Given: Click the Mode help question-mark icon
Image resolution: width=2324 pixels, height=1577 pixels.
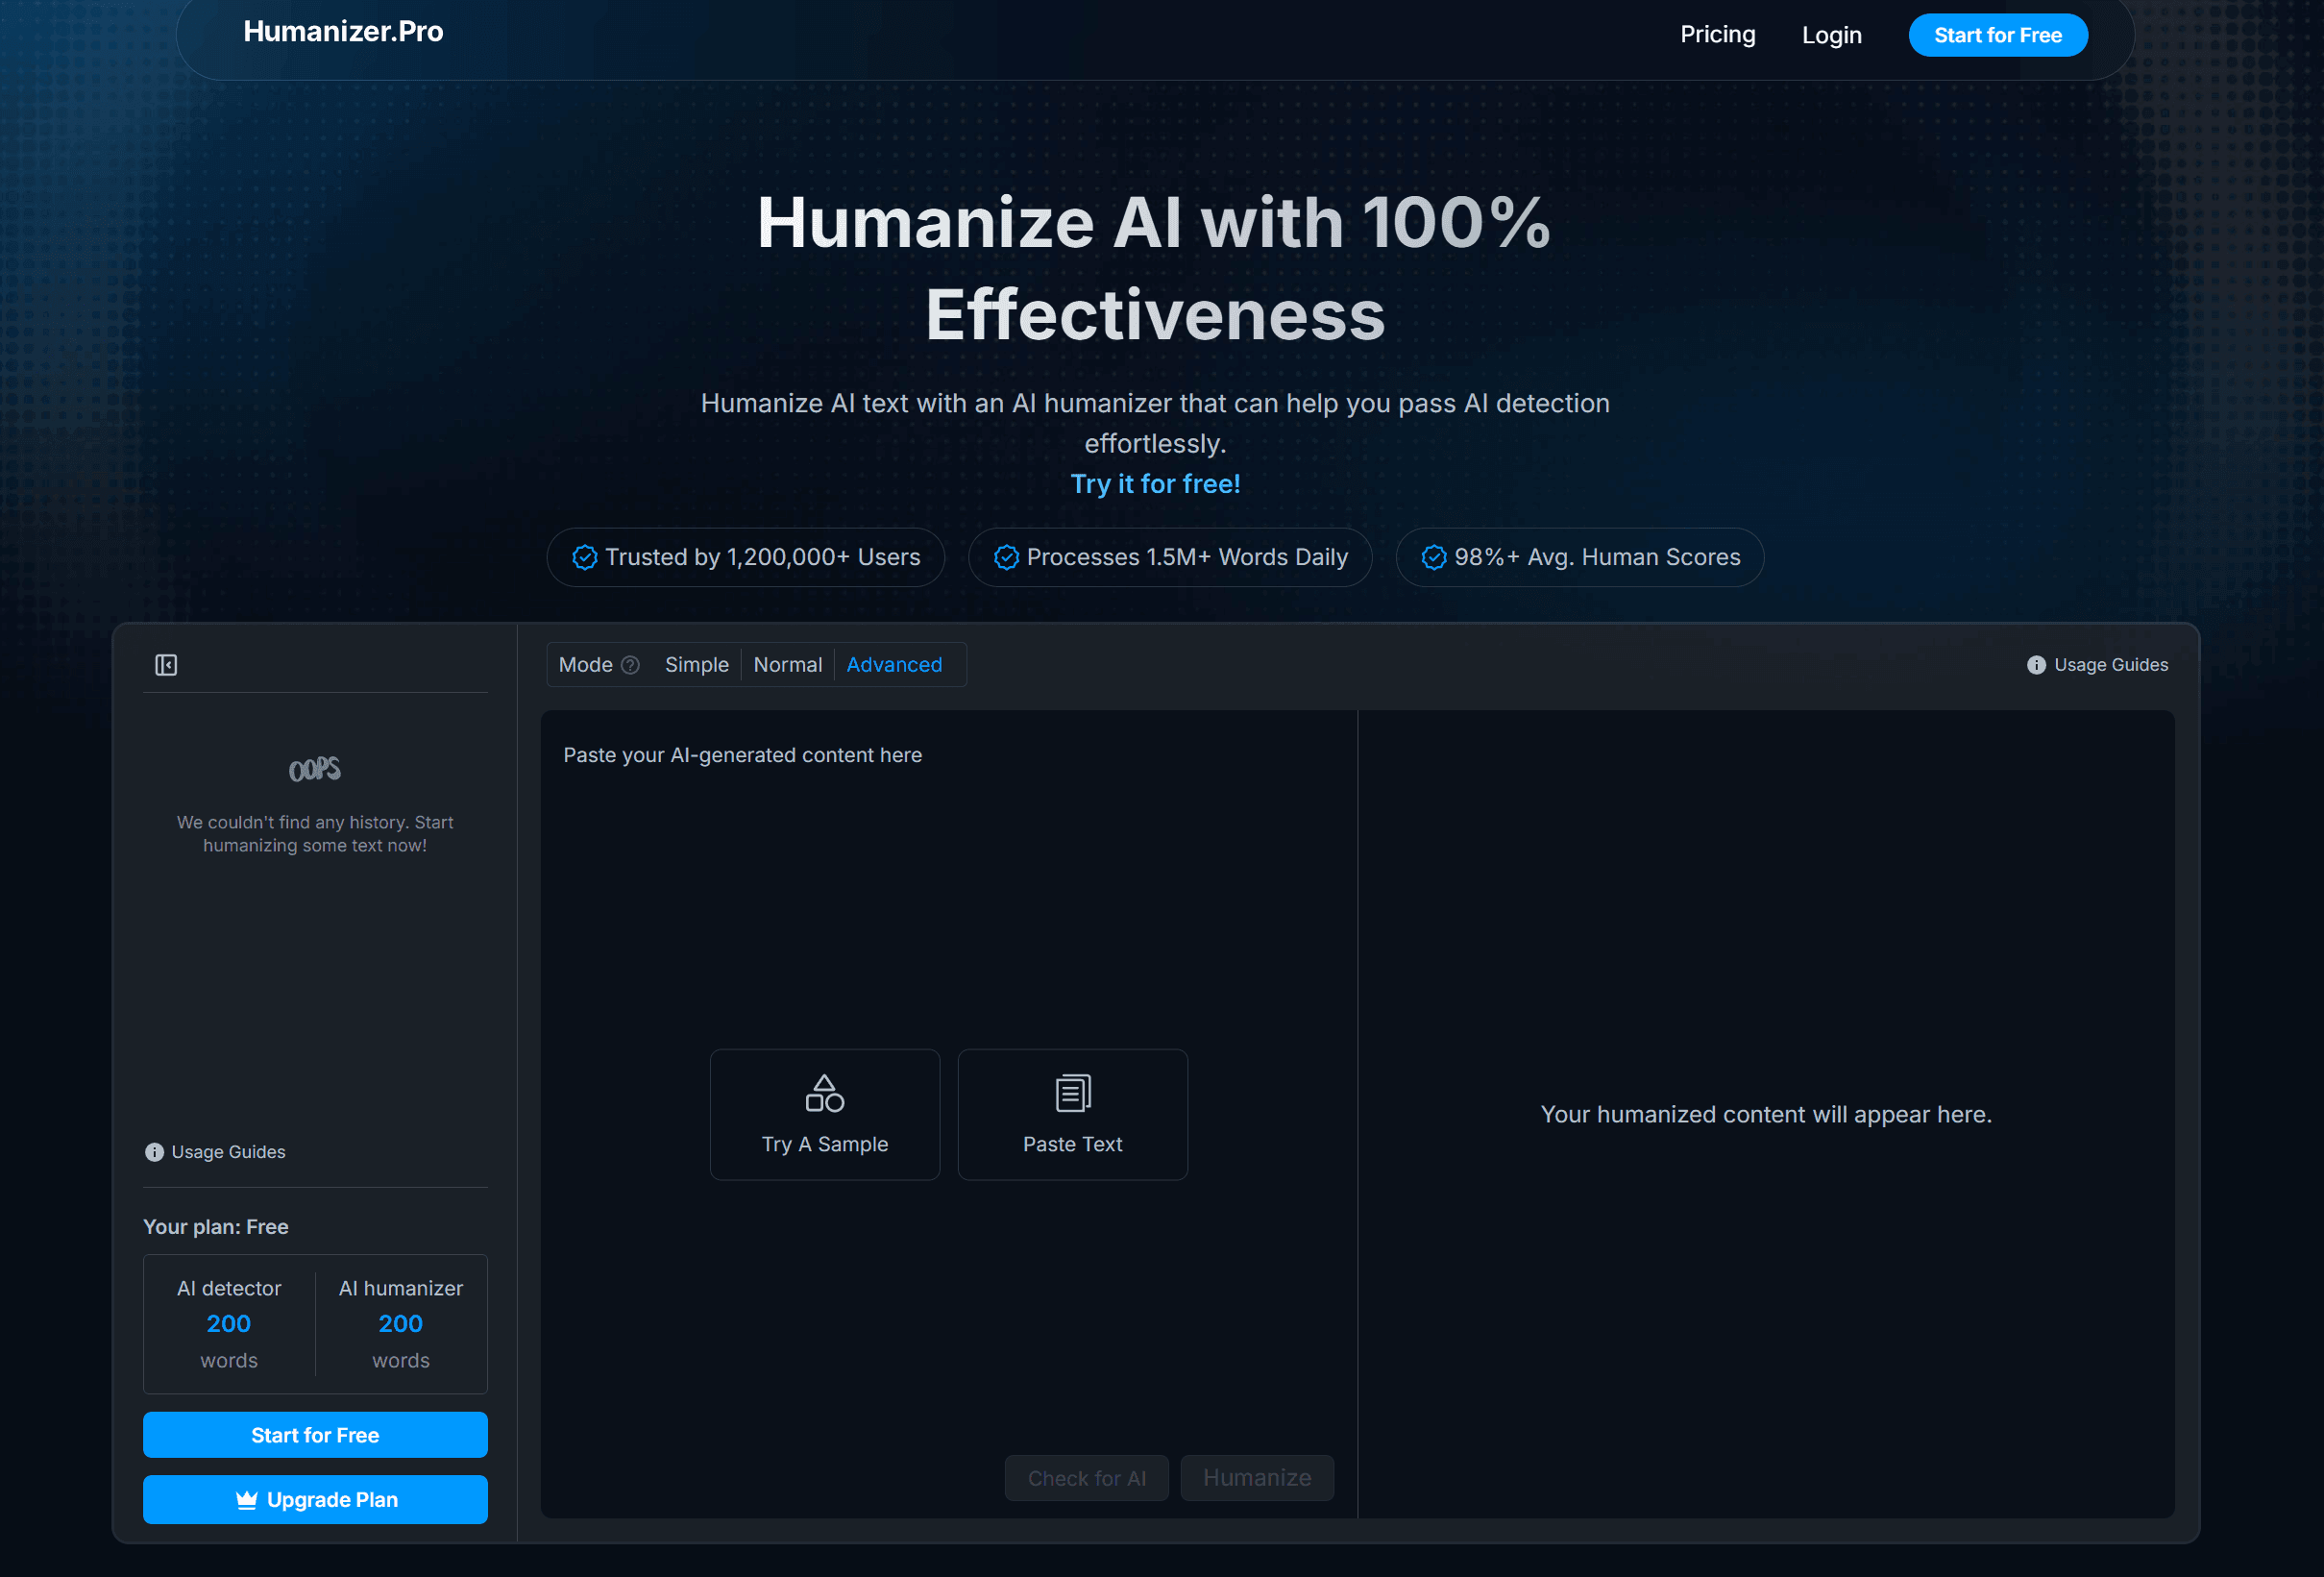Looking at the screenshot, I should click(630, 665).
